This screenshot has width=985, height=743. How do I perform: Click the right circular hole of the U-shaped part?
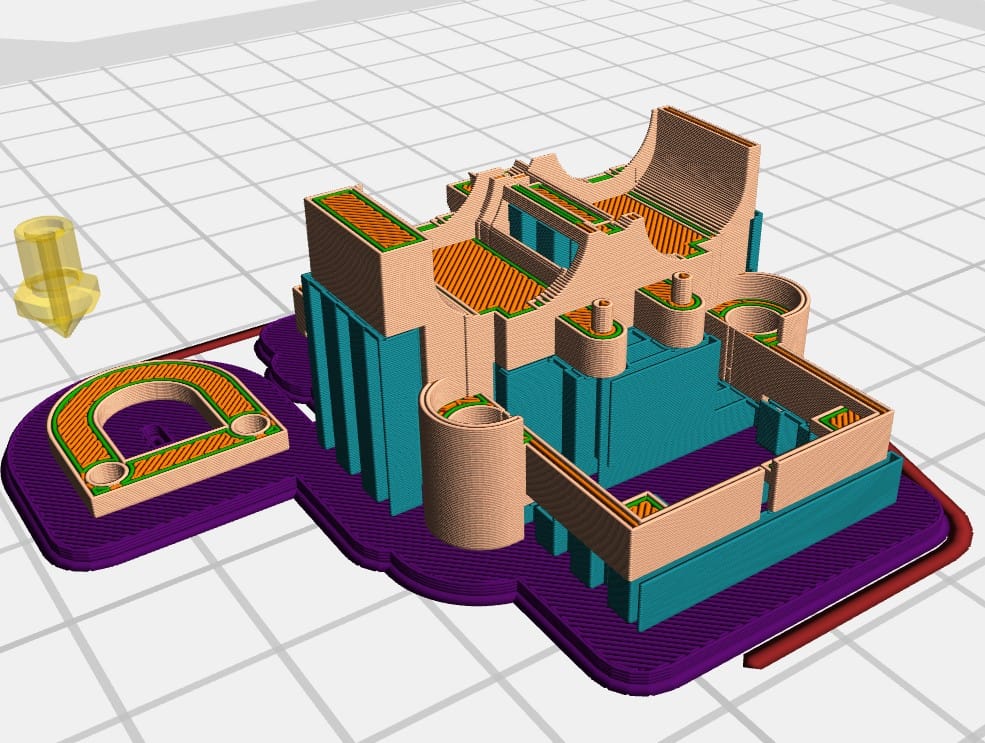click(x=245, y=427)
